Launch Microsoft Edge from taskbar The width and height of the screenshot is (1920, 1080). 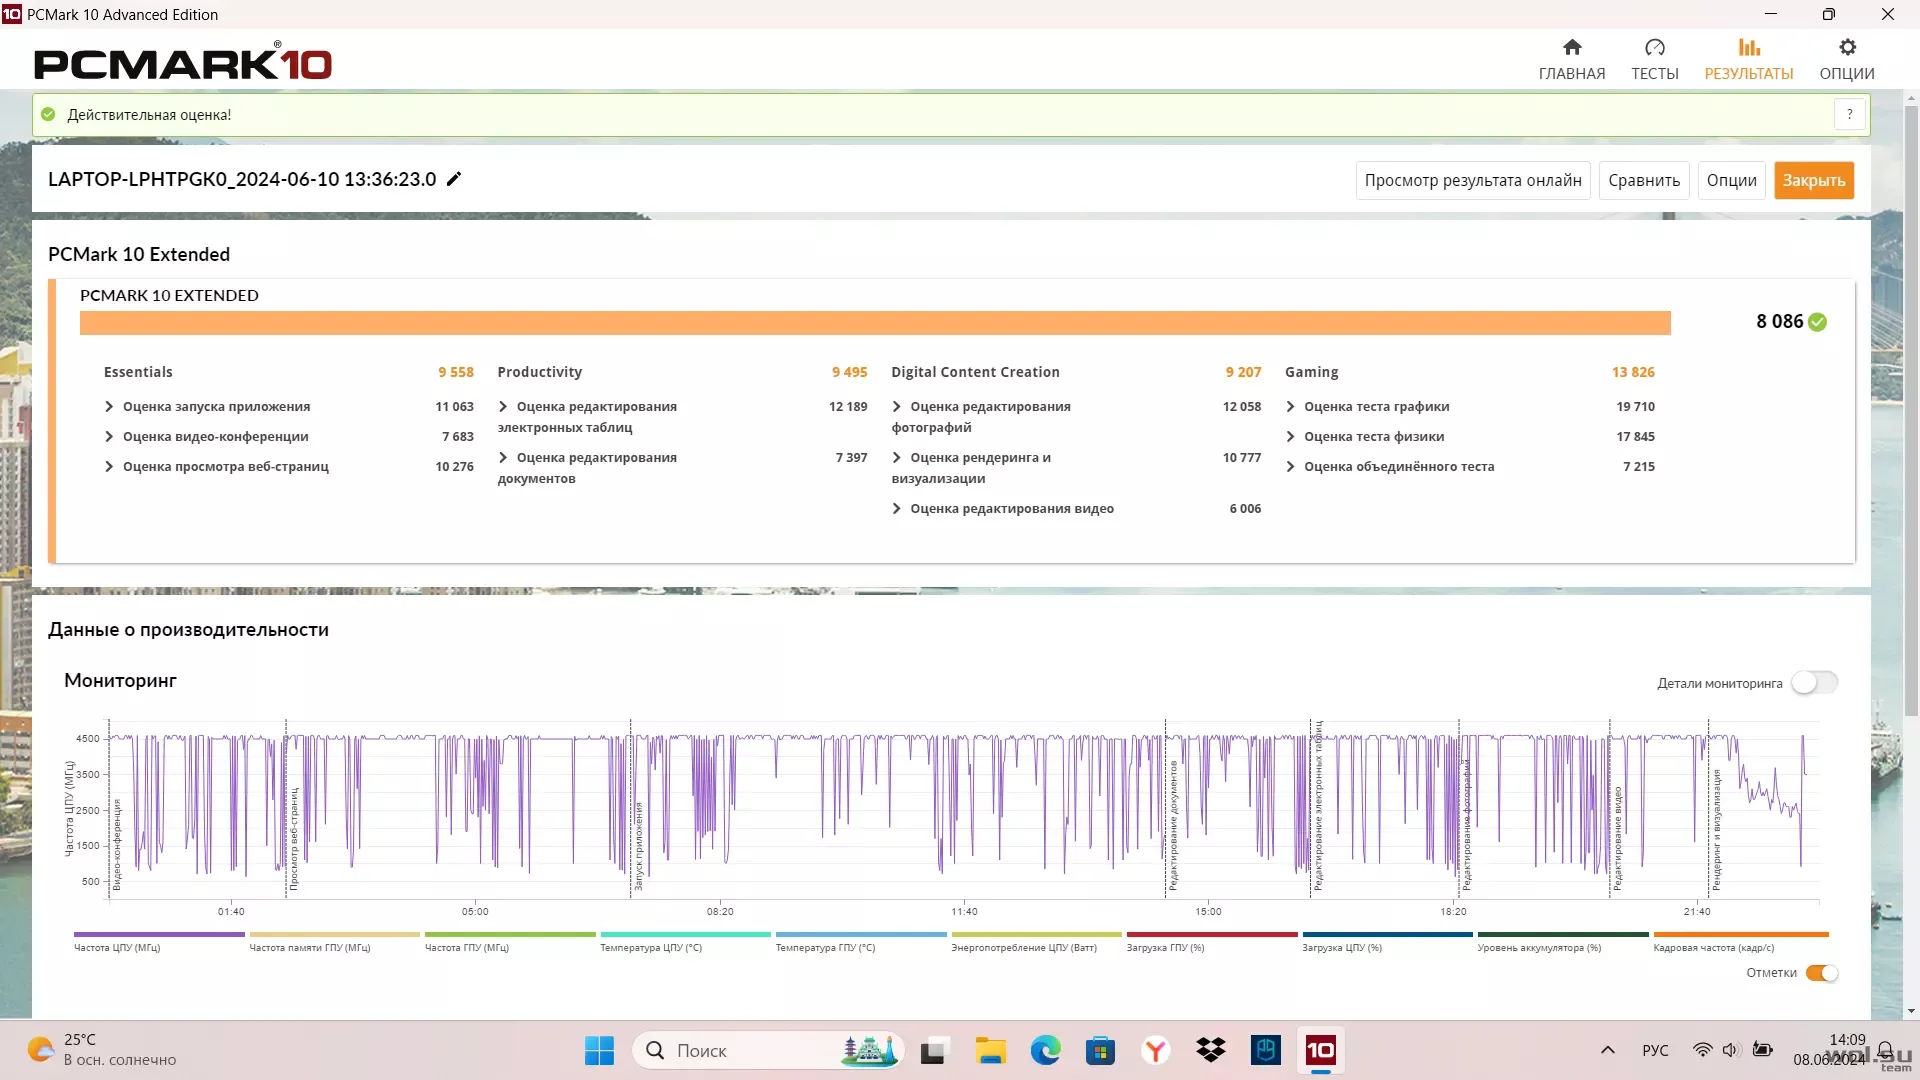coord(1045,1050)
